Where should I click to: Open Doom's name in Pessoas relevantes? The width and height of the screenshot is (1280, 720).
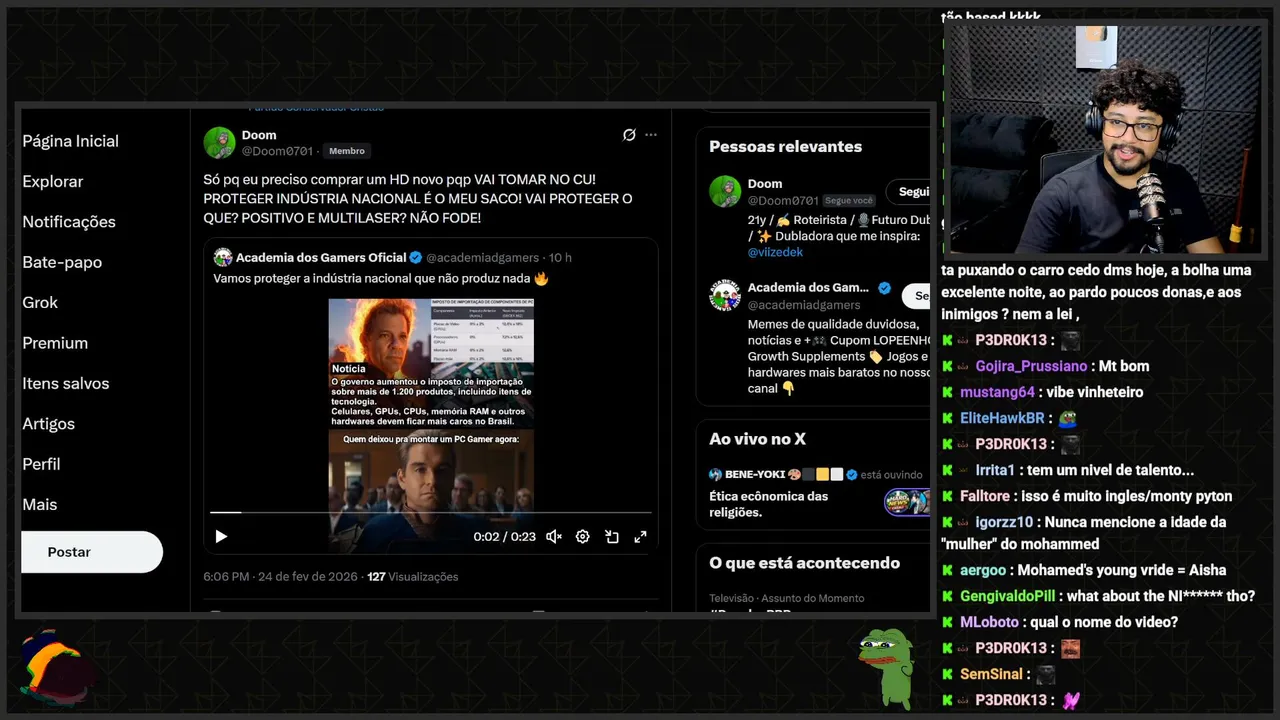click(765, 184)
